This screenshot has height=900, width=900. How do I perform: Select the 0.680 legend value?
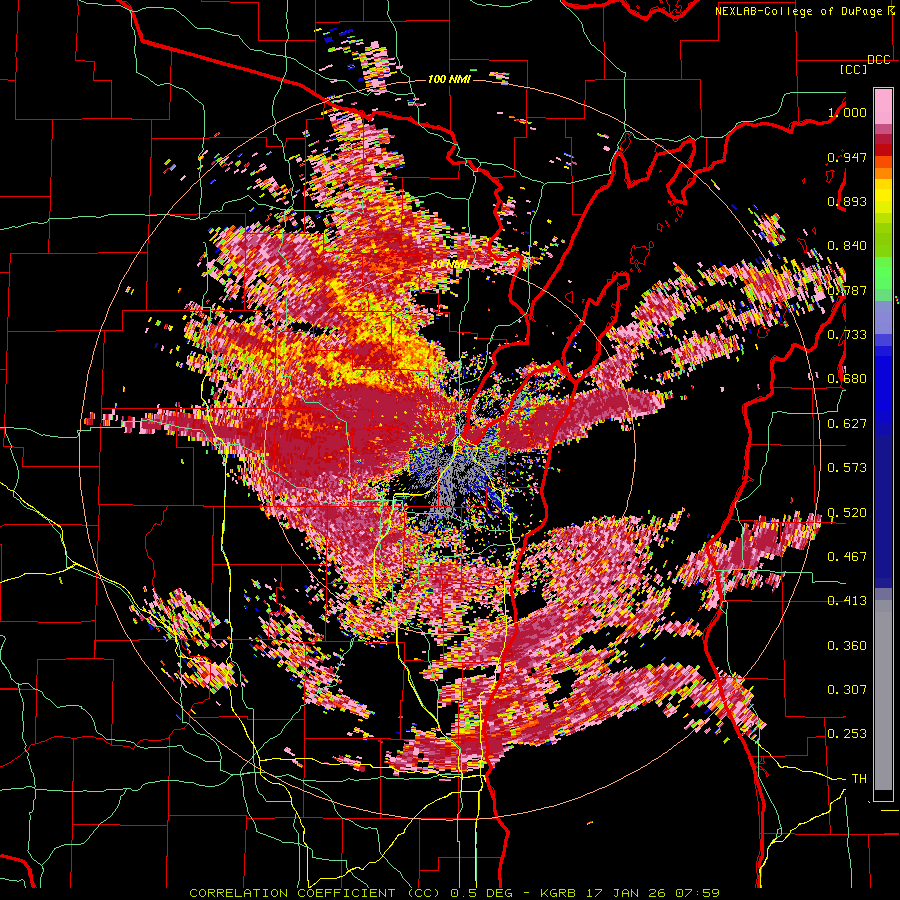[847, 379]
